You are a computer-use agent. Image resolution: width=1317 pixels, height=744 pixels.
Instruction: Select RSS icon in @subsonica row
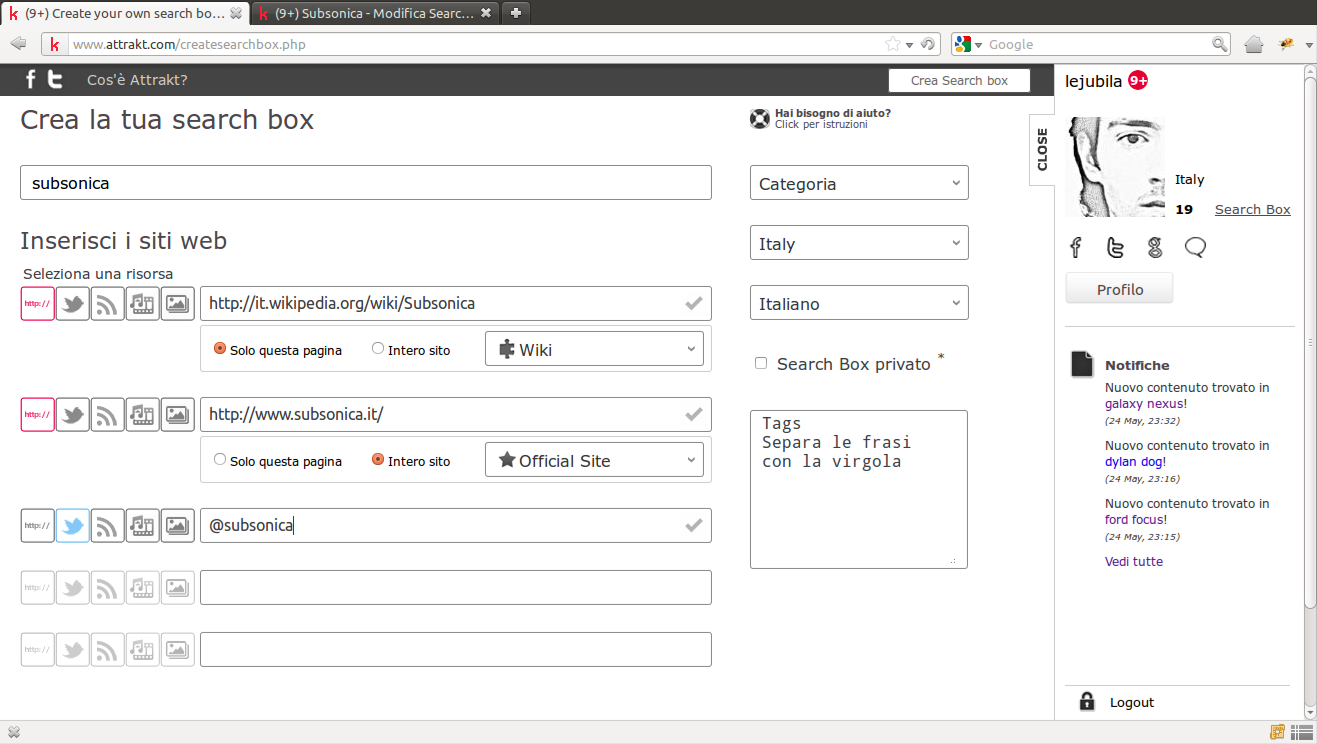pos(108,525)
